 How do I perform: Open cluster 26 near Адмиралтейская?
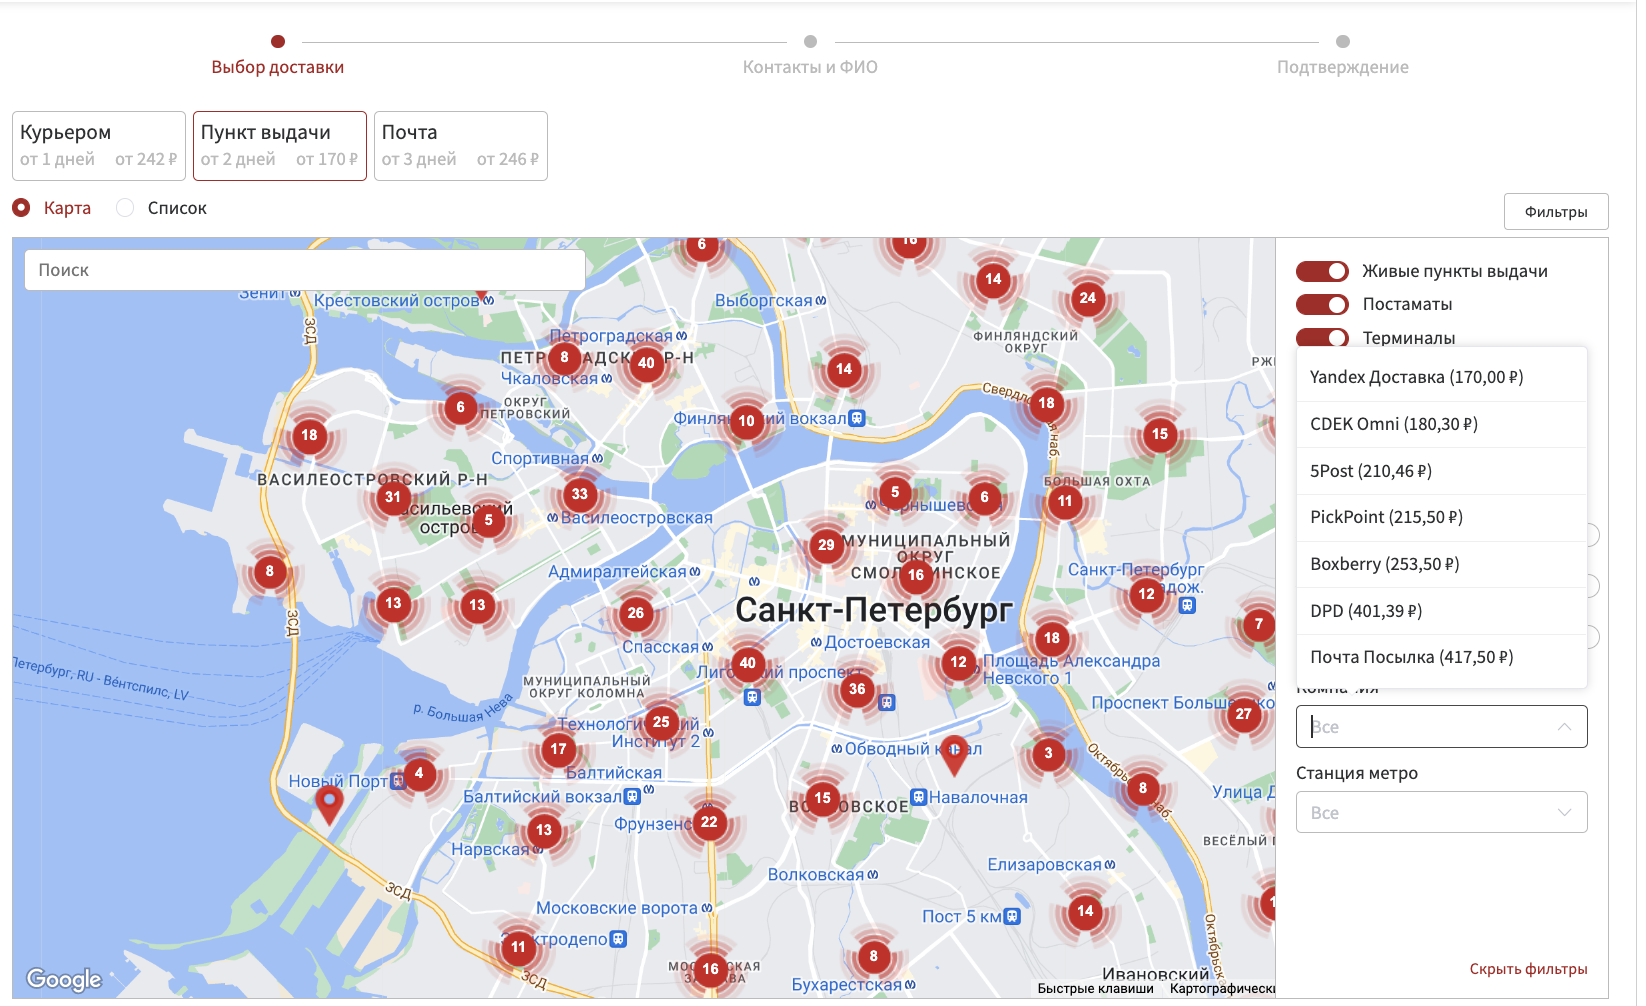coord(636,613)
